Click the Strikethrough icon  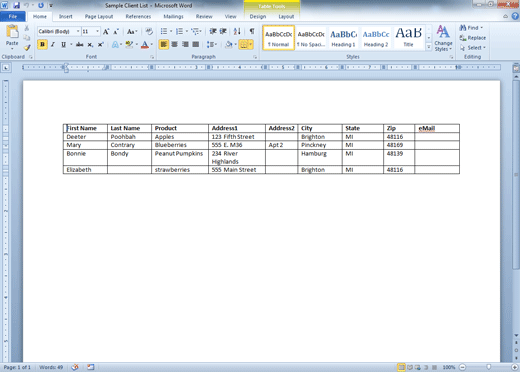point(79,44)
